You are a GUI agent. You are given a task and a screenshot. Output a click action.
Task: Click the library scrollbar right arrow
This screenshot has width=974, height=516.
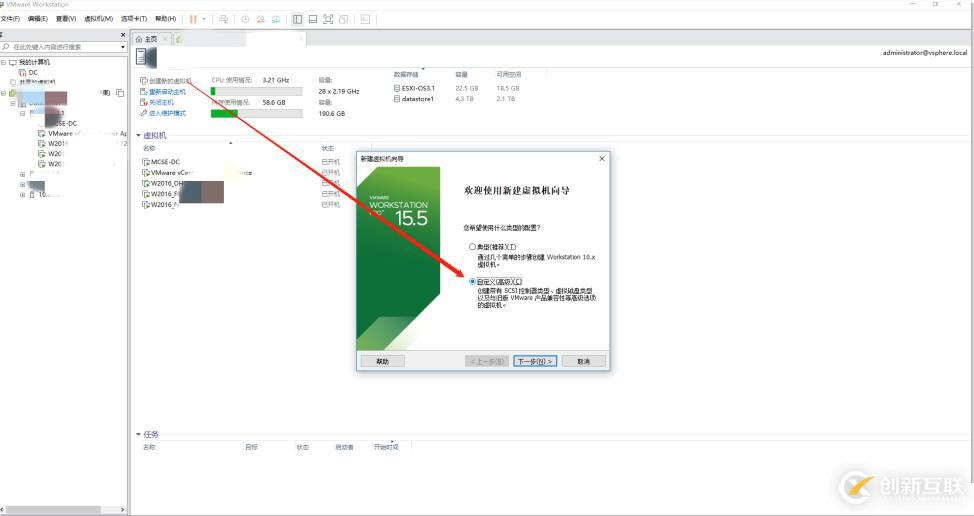click(122, 510)
